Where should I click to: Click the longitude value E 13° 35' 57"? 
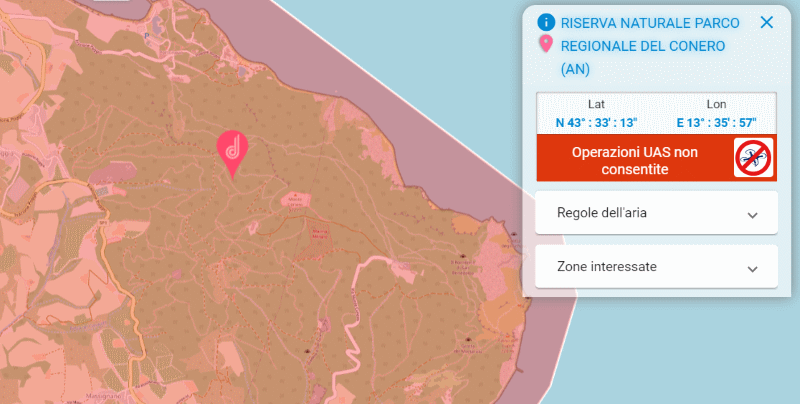tap(716, 123)
